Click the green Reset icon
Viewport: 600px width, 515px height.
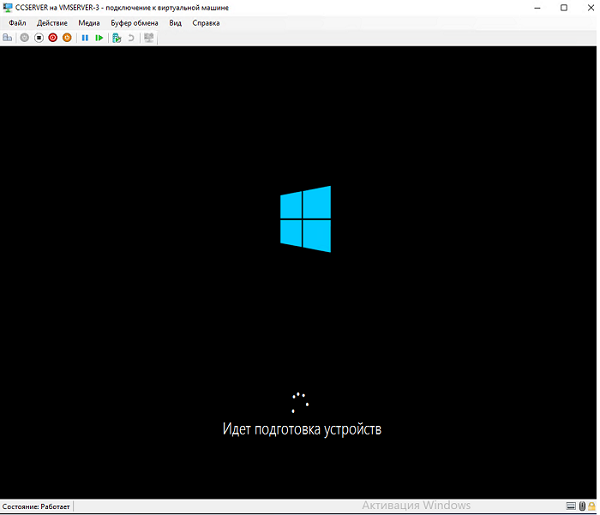[x=99, y=37]
